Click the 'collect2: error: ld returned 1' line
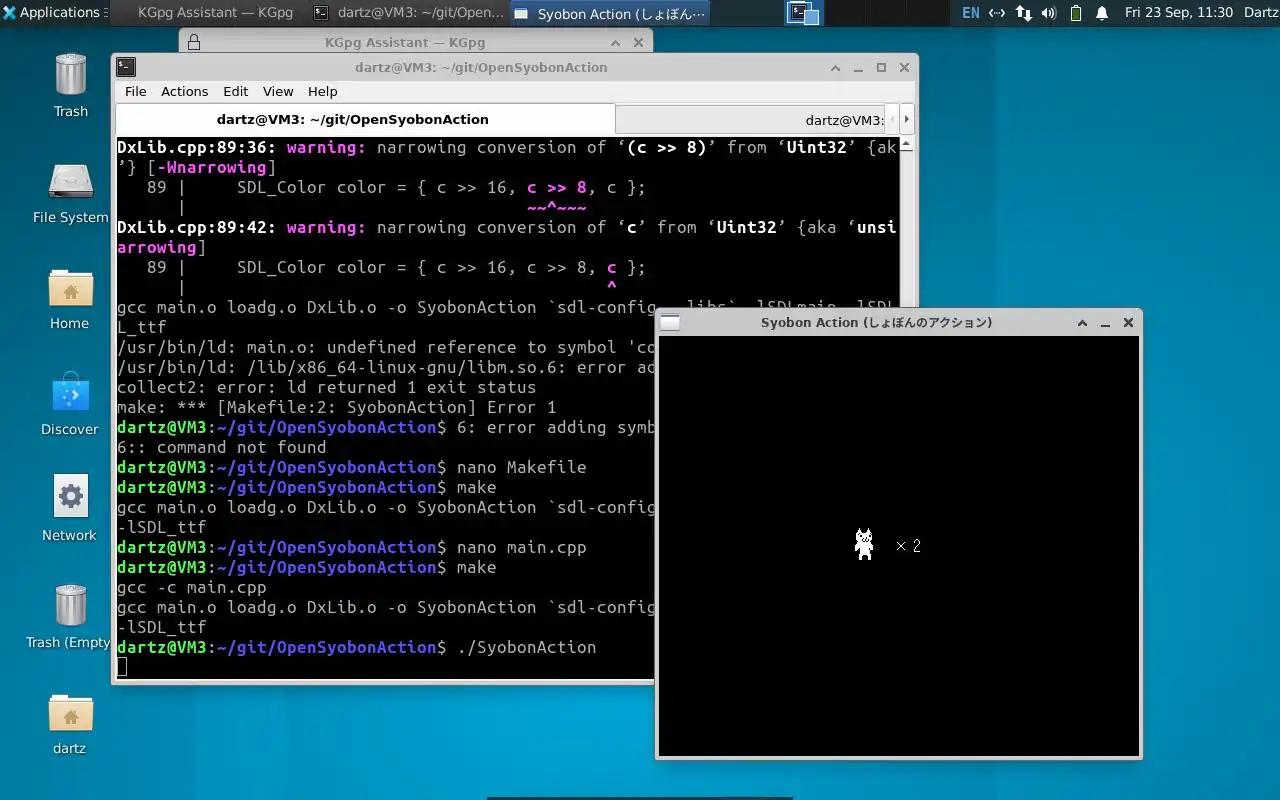1280x800 pixels. [326, 387]
